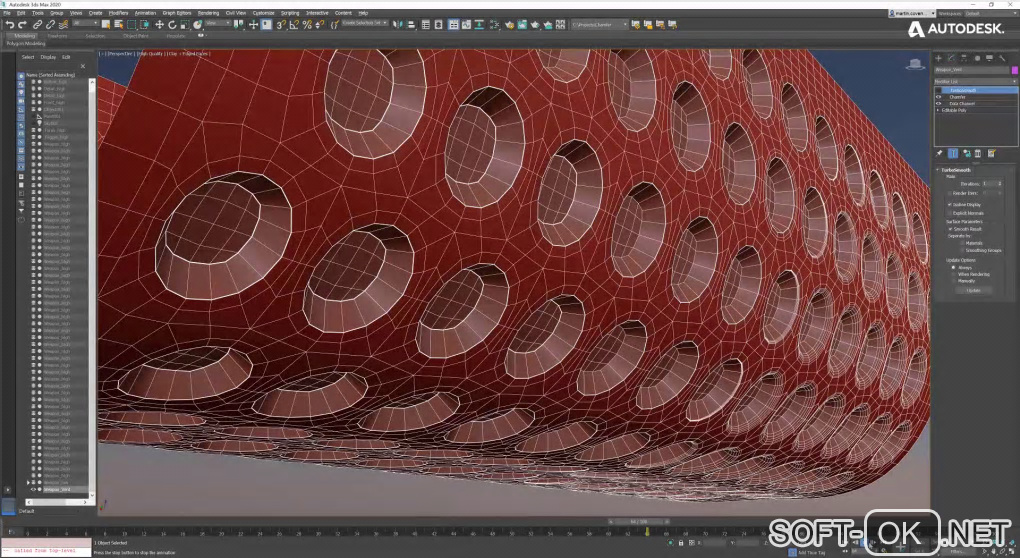Screen dimensions: 1020x558
Task: Click the Link selection chain icon
Action: 37,24
